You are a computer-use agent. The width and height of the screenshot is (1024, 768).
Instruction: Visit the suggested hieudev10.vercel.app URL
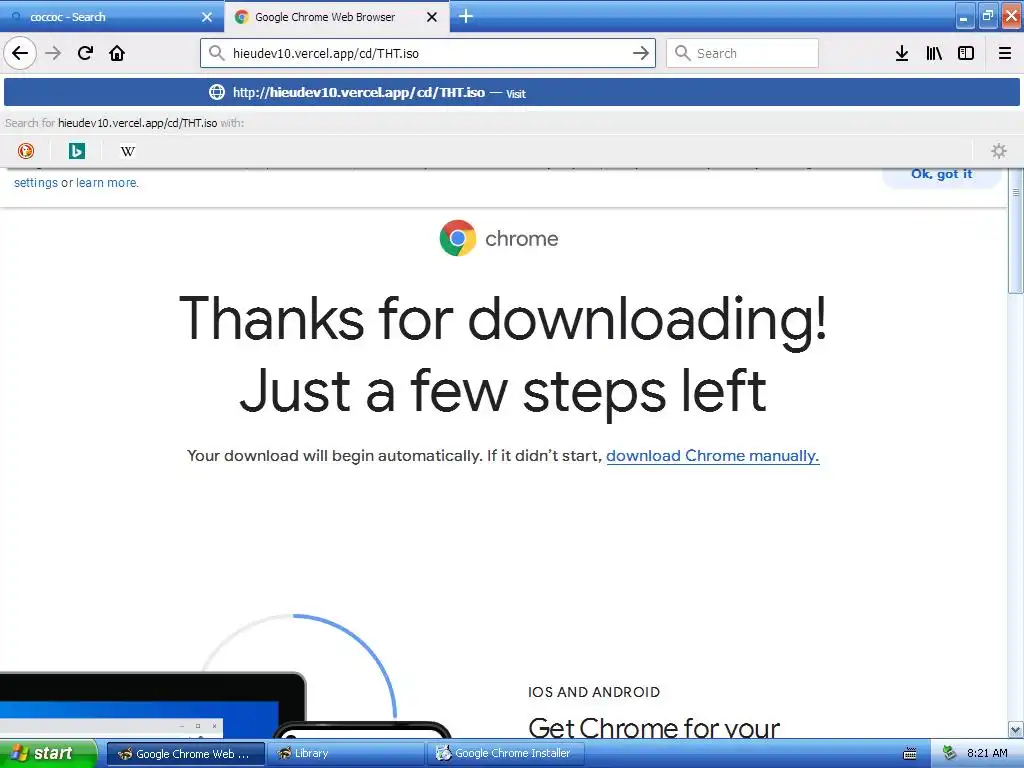511,92
